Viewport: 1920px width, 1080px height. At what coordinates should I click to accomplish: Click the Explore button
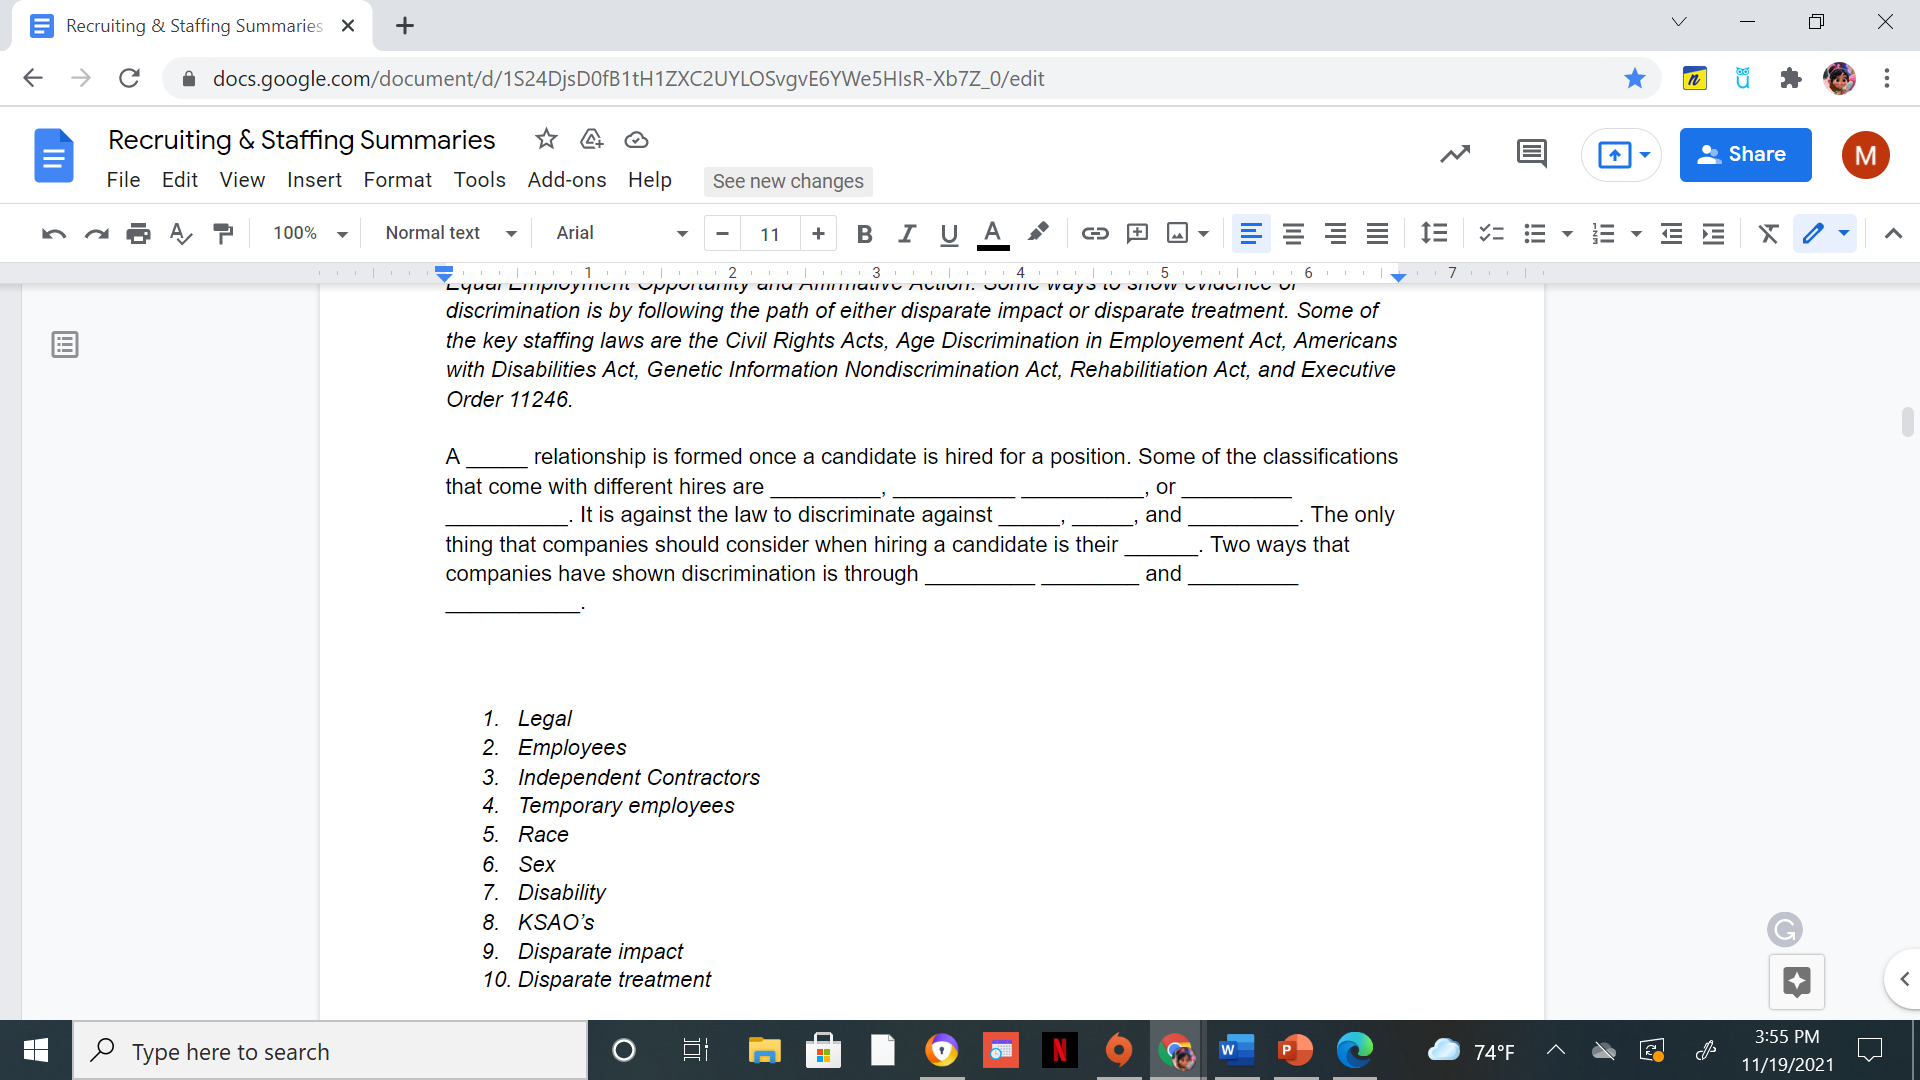[x=1796, y=982]
